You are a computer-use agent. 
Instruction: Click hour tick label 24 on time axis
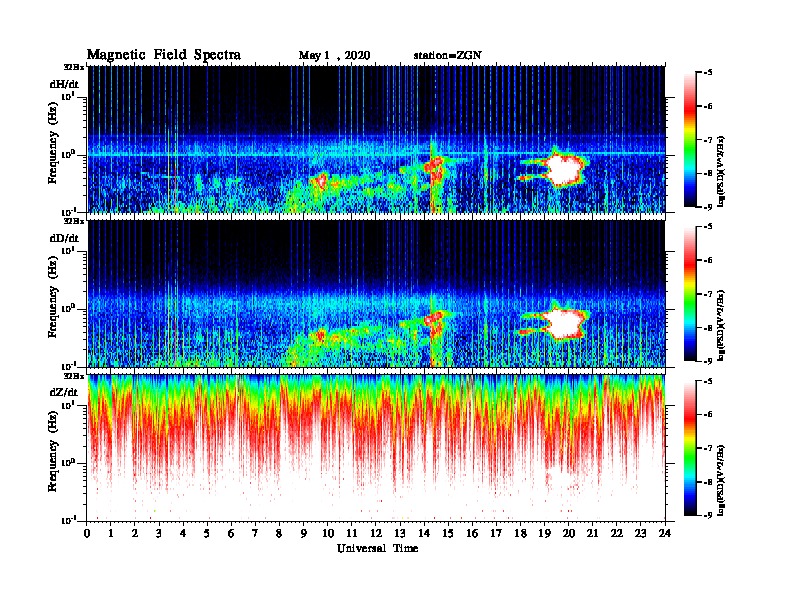coord(665,533)
